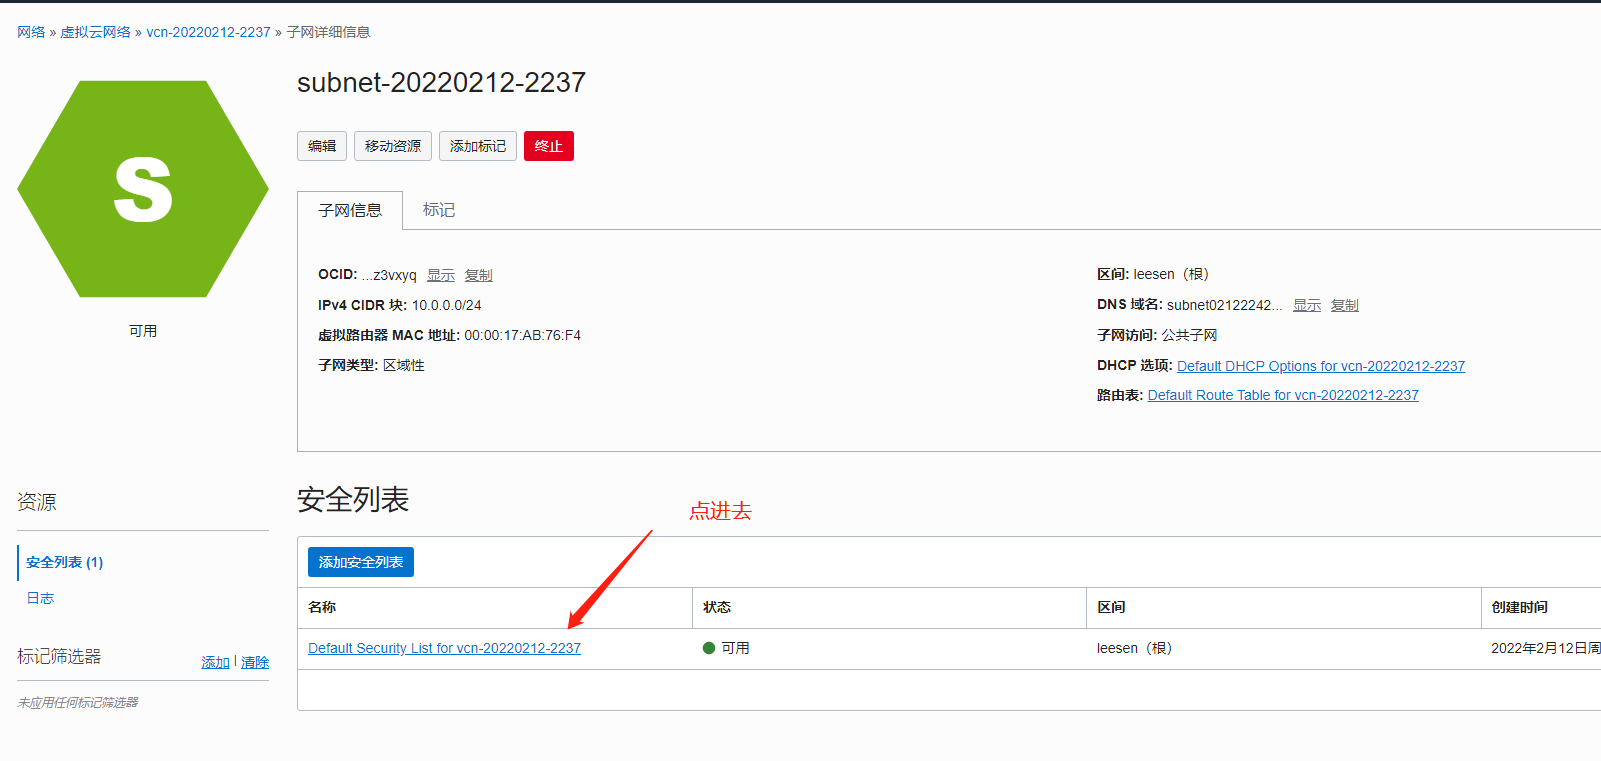Open vcn-20220212-2237 breadcrumb link
Image resolution: width=1601 pixels, height=761 pixels.
(208, 32)
